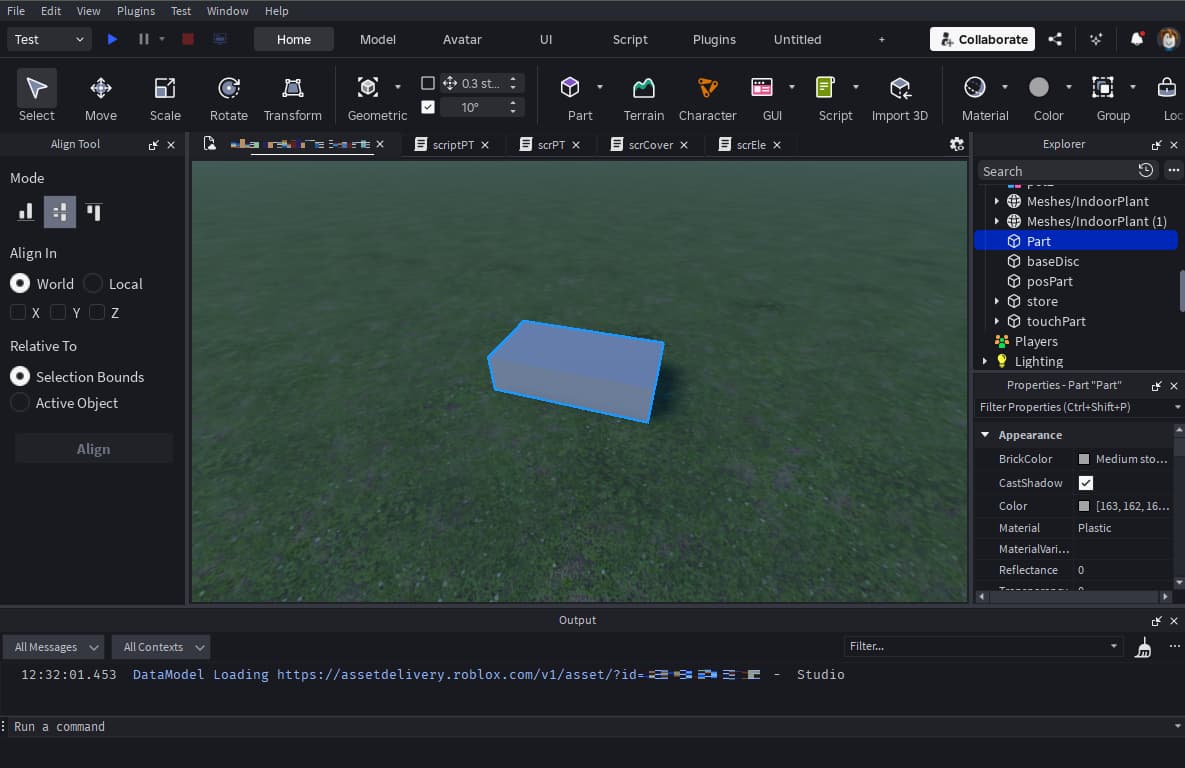
Task: Select the Scale tool
Action: point(165,97)
